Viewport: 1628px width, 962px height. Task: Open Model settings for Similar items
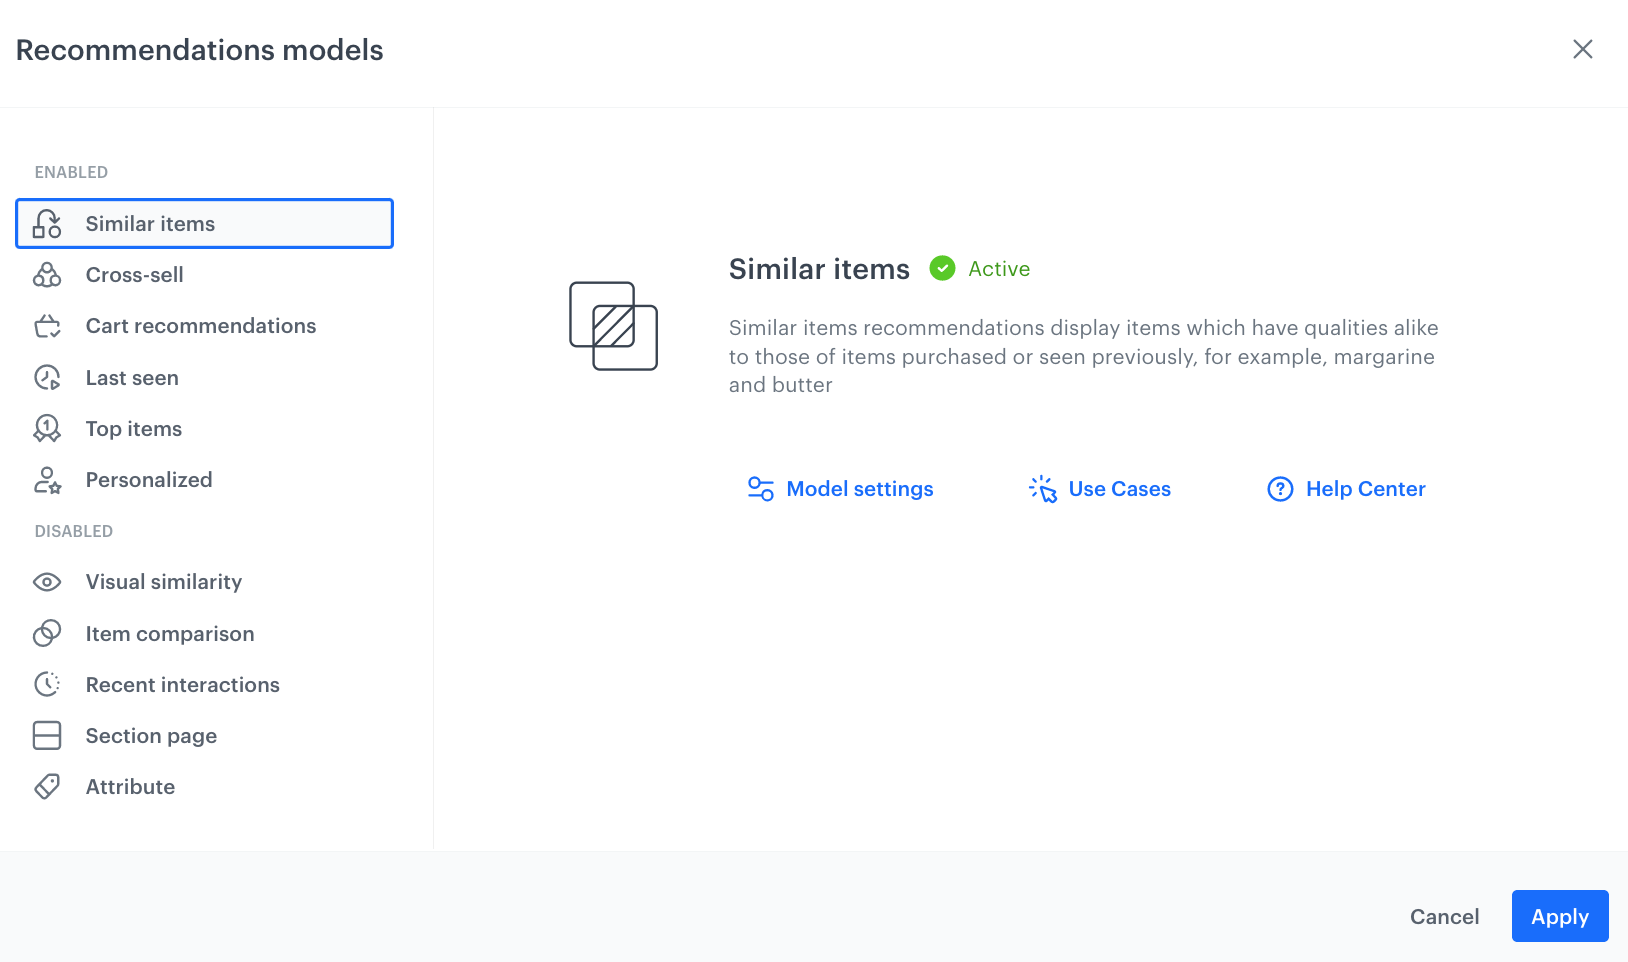pyautogui.click(x=859, y=488)
